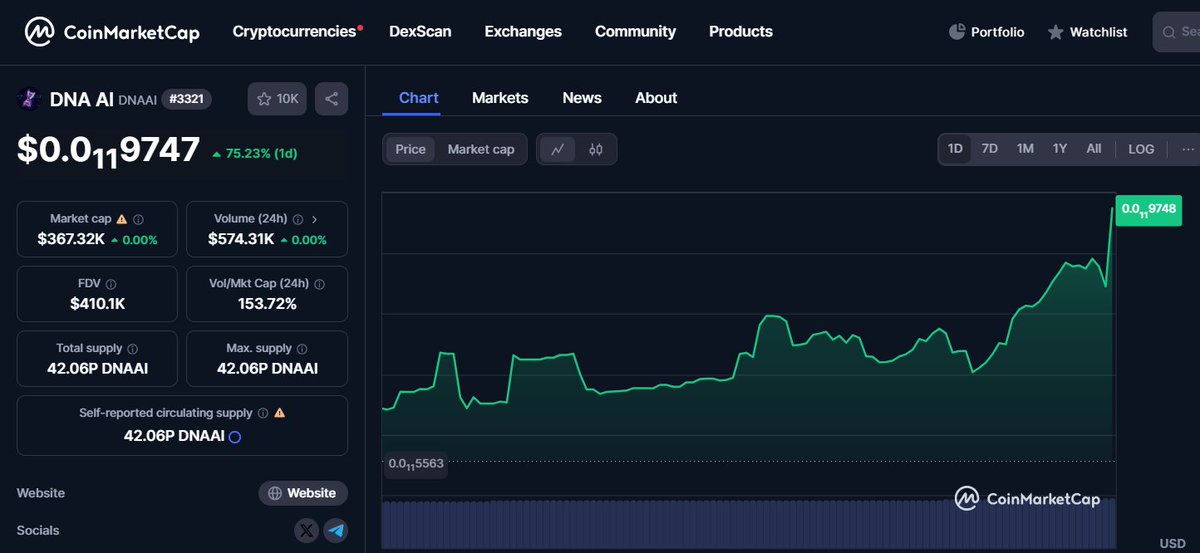Screen dimensions: 1200x553
Task: Toggle LOG scale on chart
Action: [x=1141, y=149]
